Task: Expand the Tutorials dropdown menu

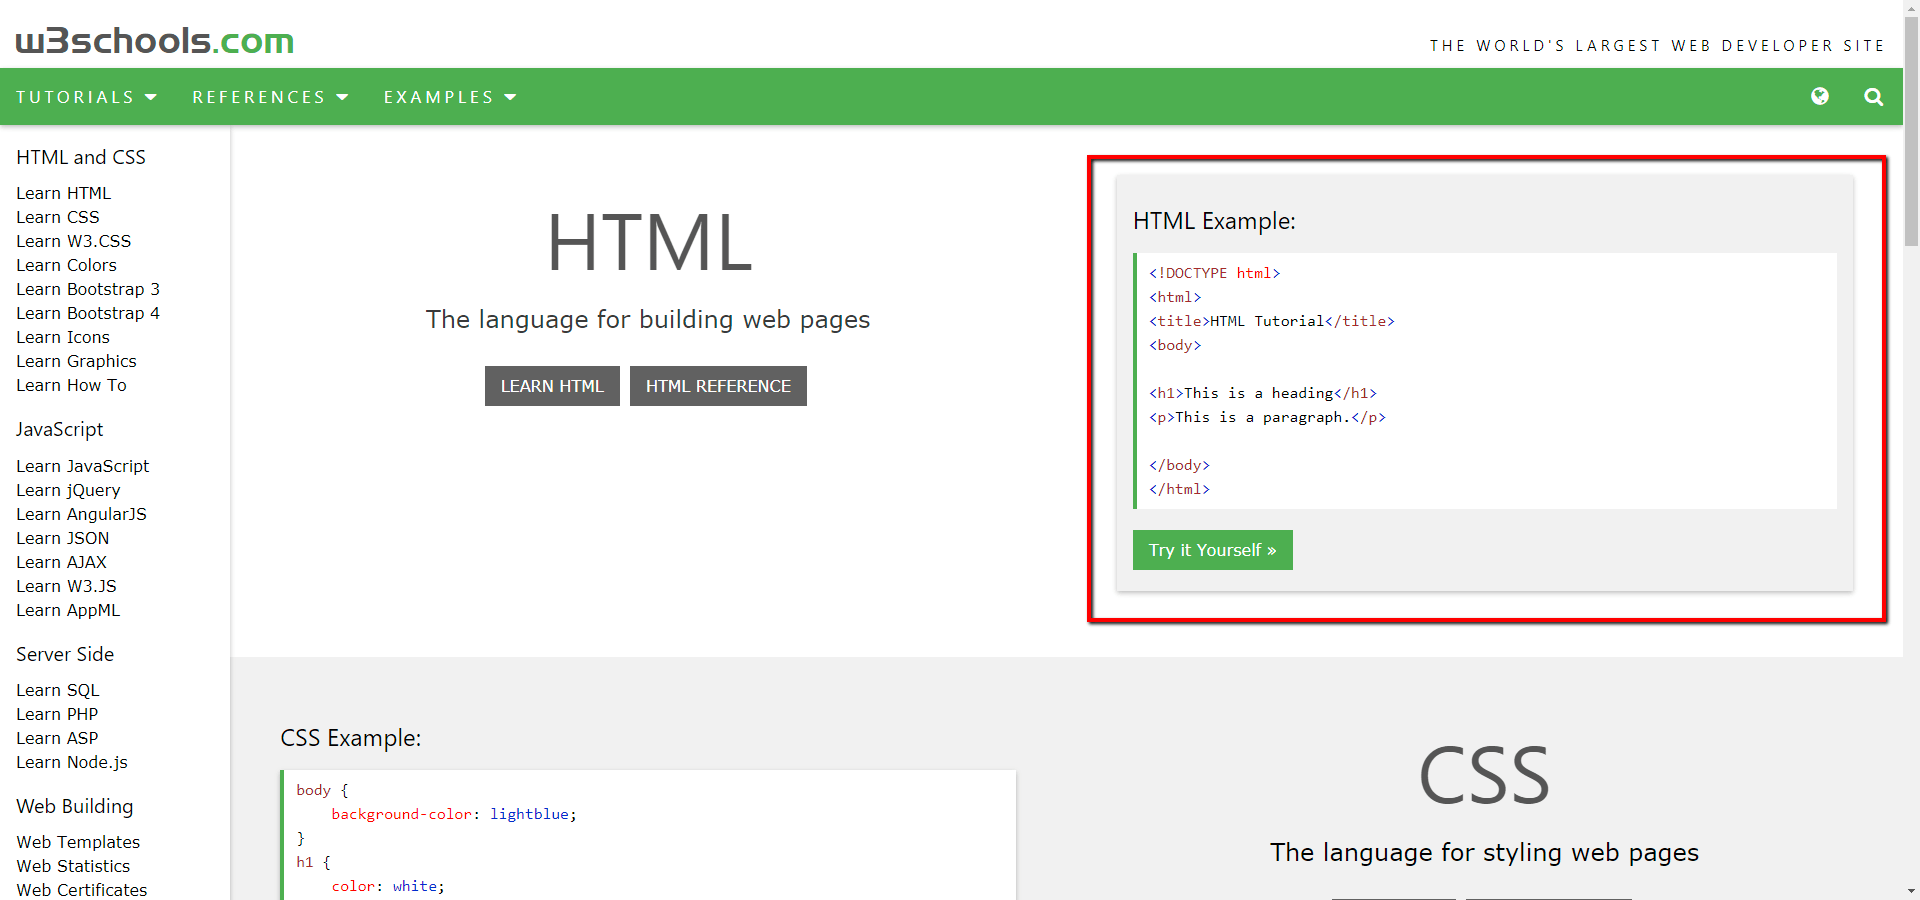Action: pos(87,97)
